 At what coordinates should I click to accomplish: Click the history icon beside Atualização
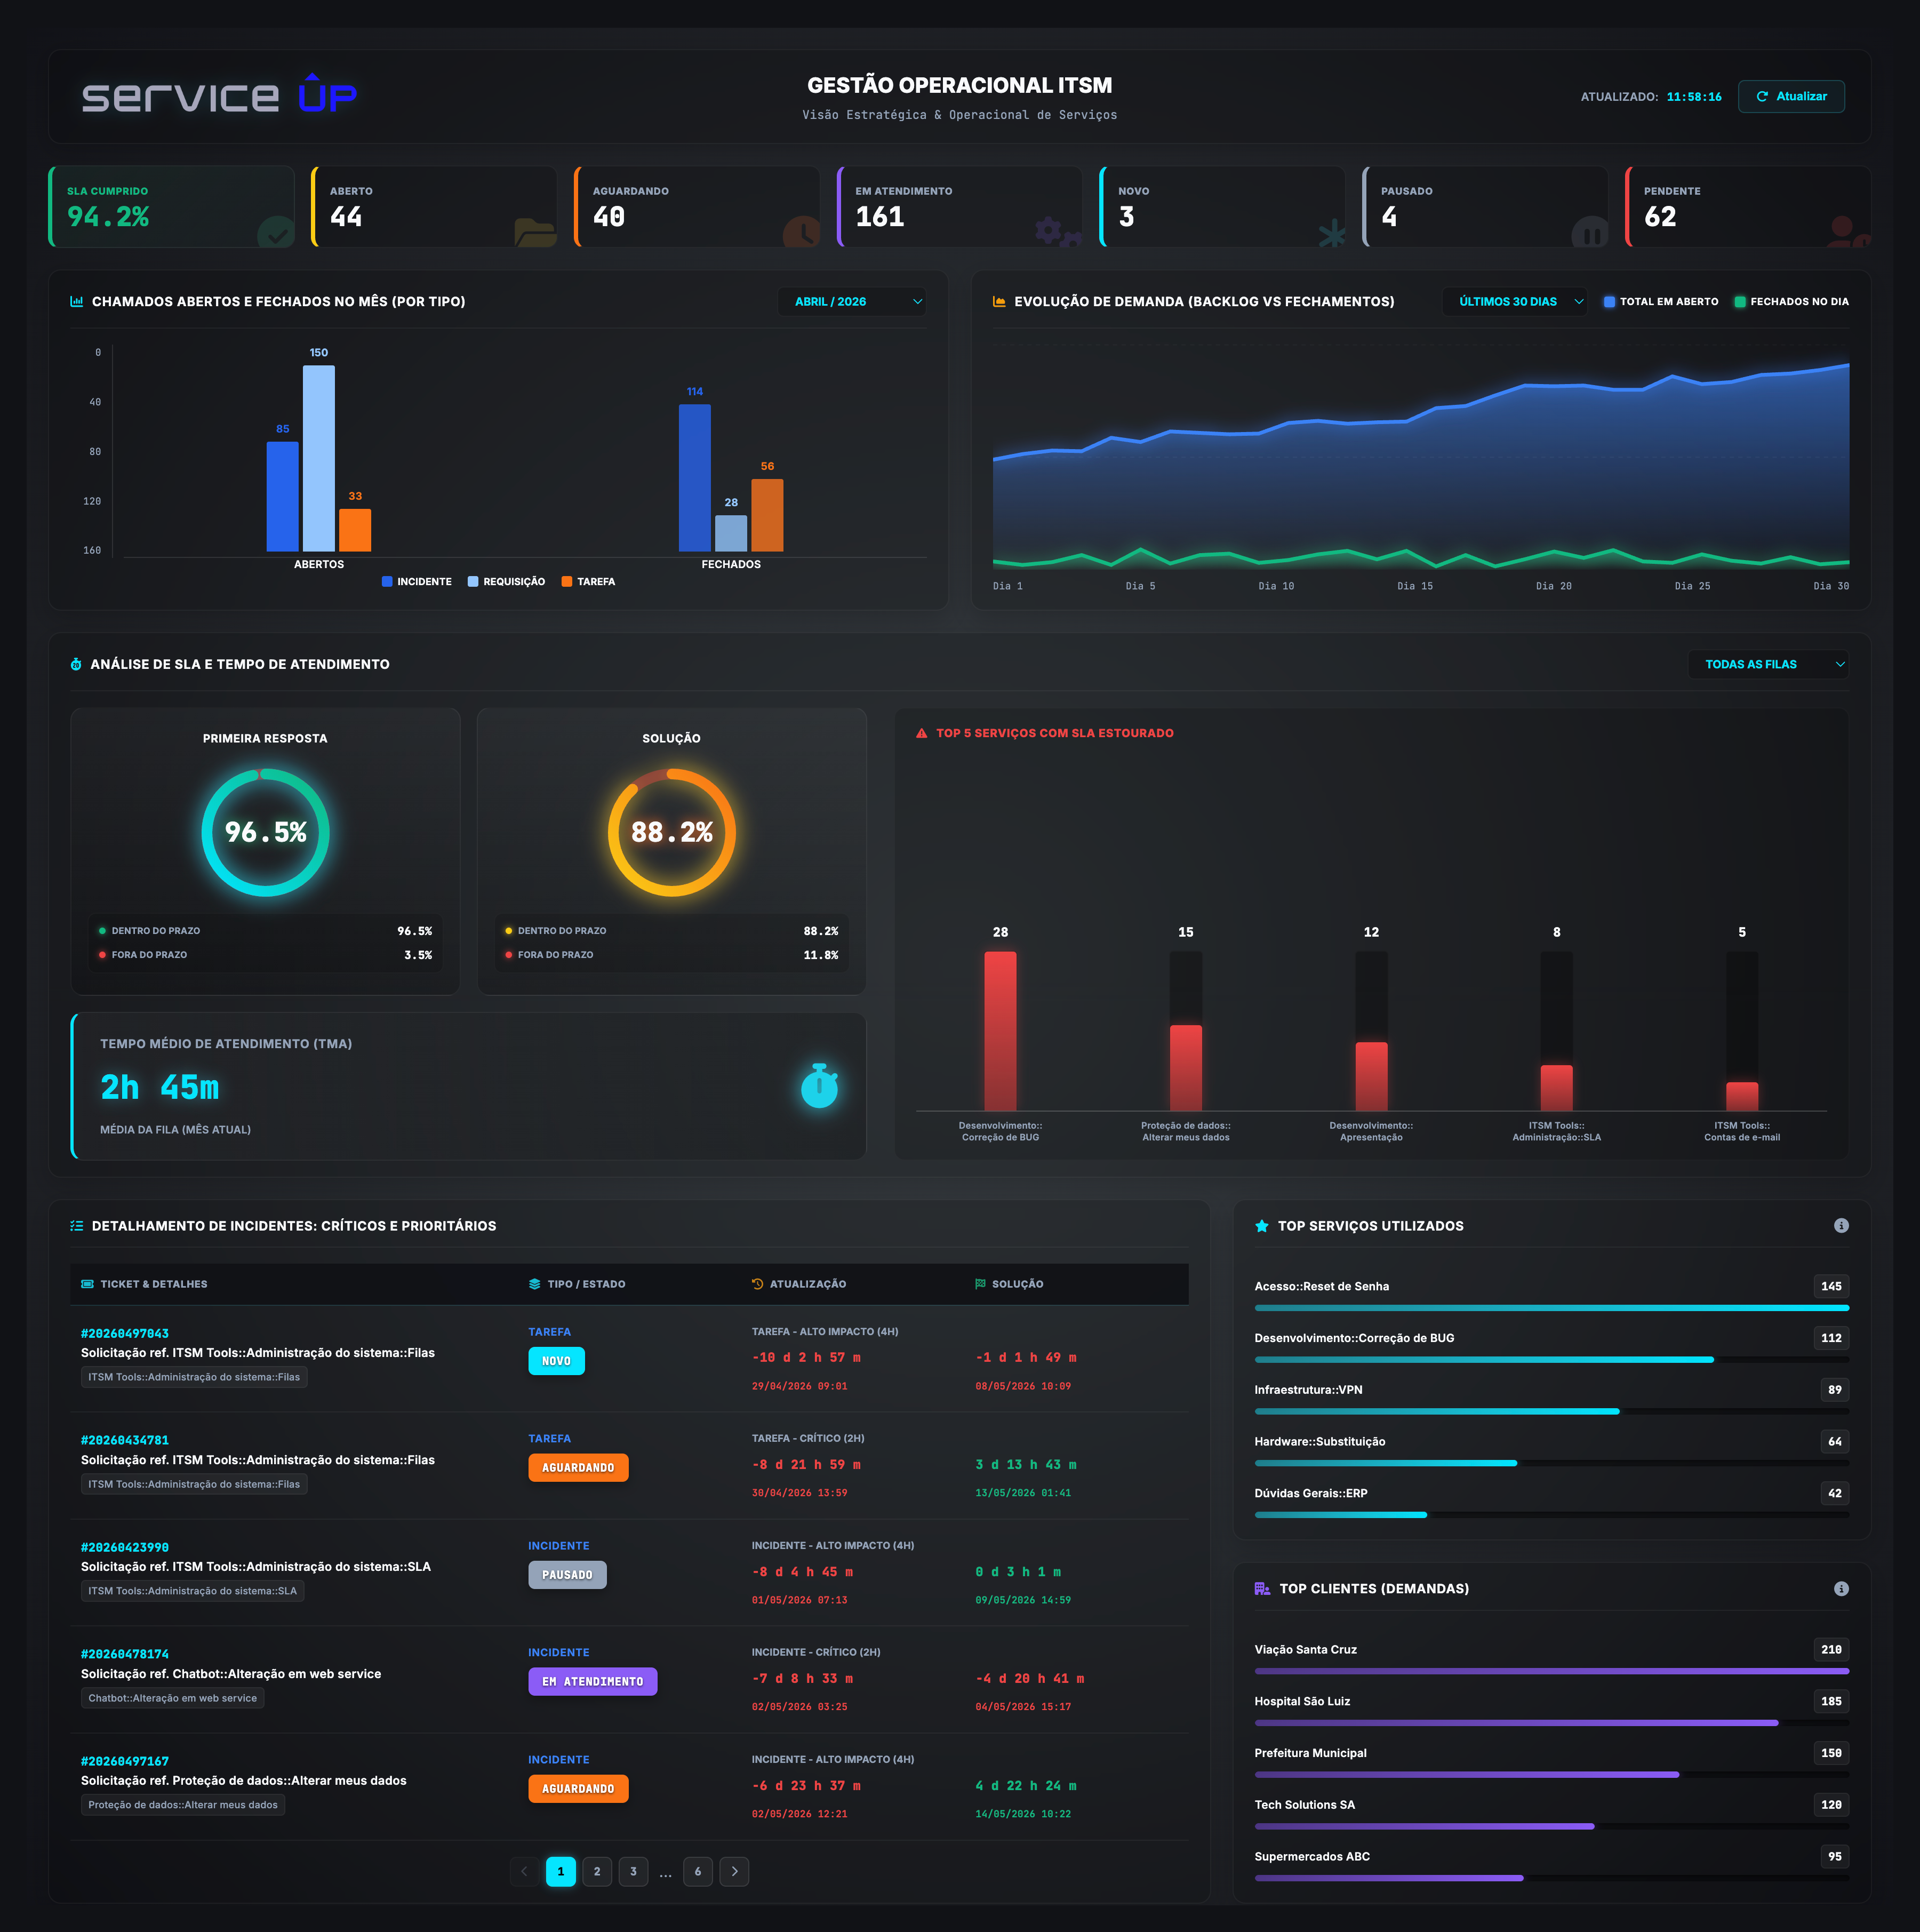pyautogui.click(x=758, y=1285)
